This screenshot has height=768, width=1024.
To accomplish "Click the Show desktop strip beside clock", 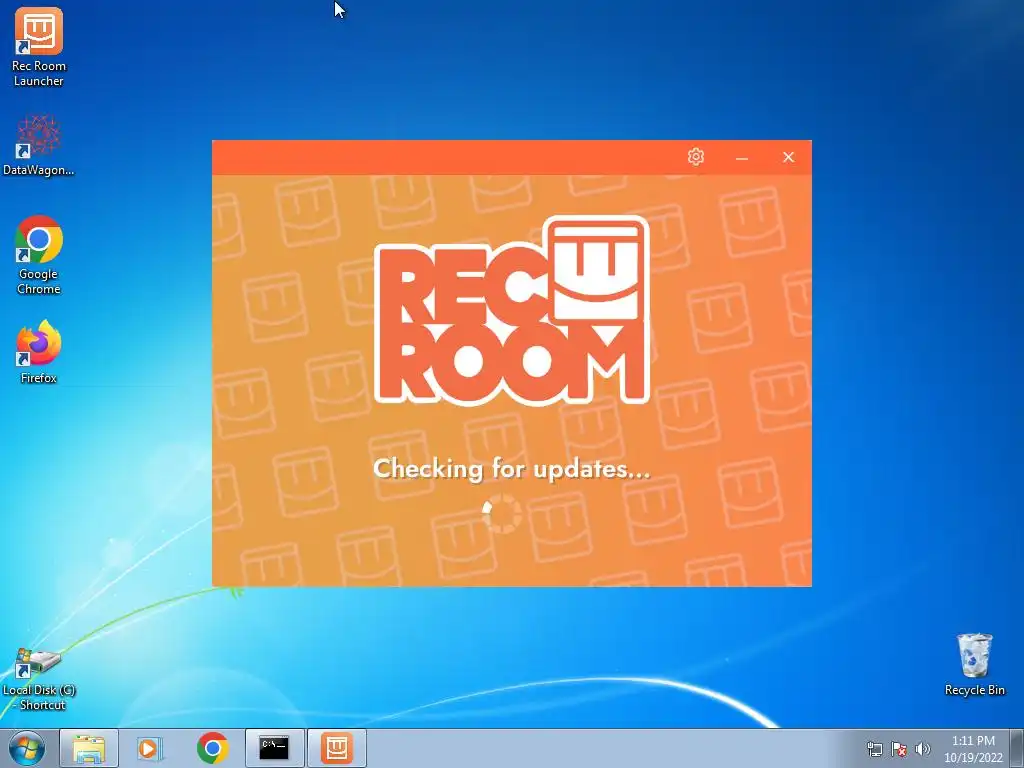I will [x=1017, y=748].
